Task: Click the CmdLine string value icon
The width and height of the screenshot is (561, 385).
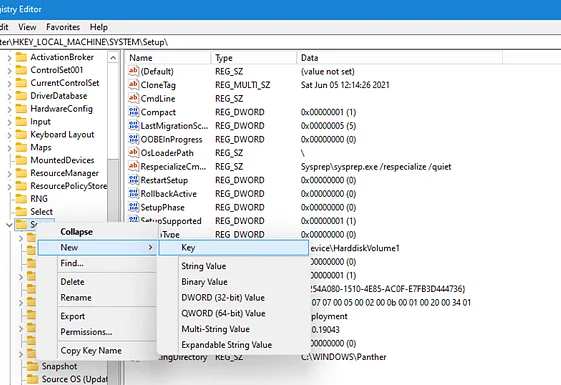Action: point(133,98)
